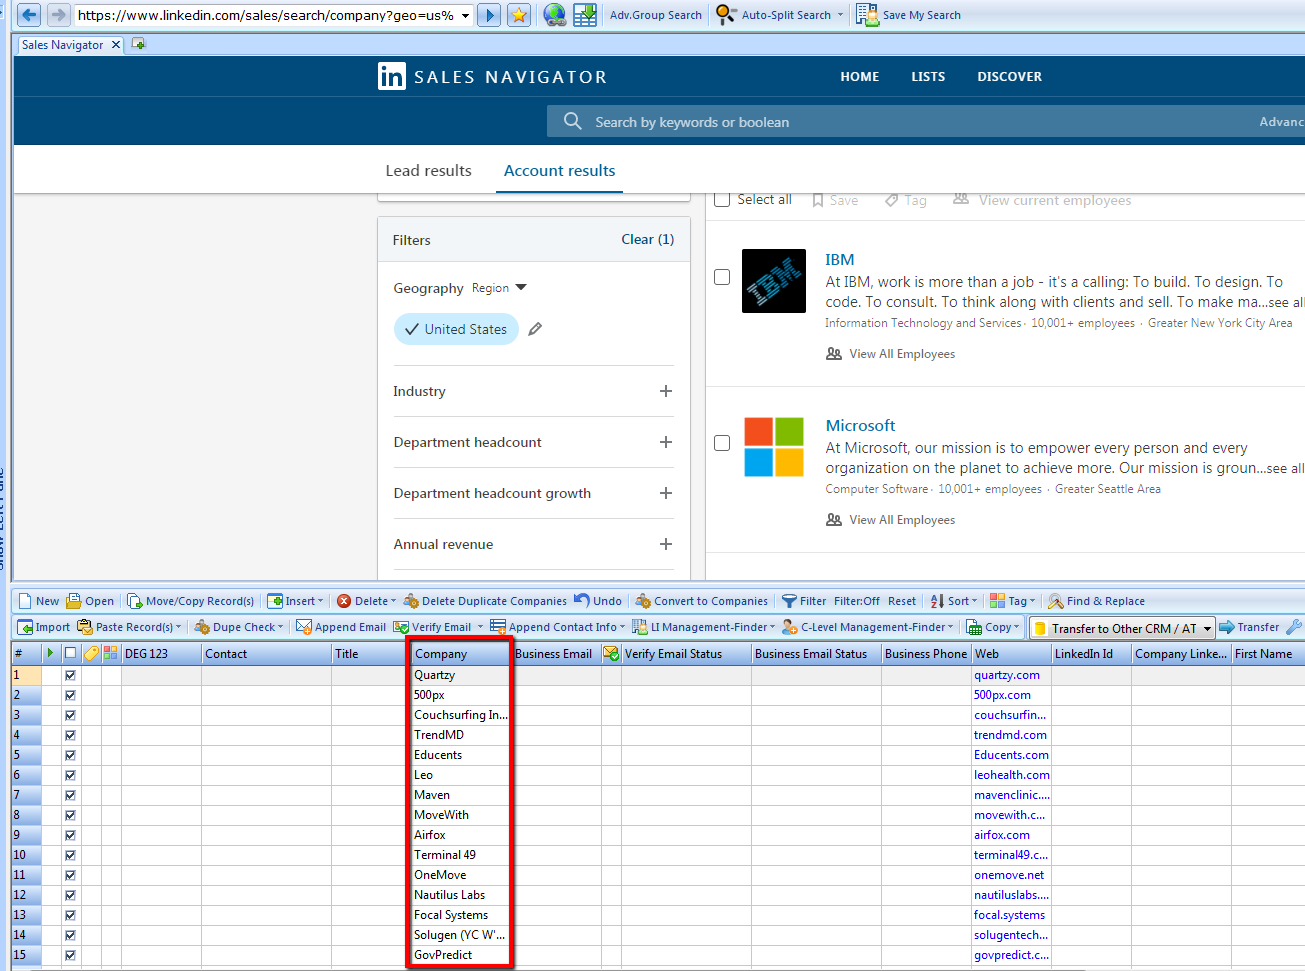Open a new tab with the plus tab icon
This screenshot has width=1305, height=971.
tap(138, 44)
